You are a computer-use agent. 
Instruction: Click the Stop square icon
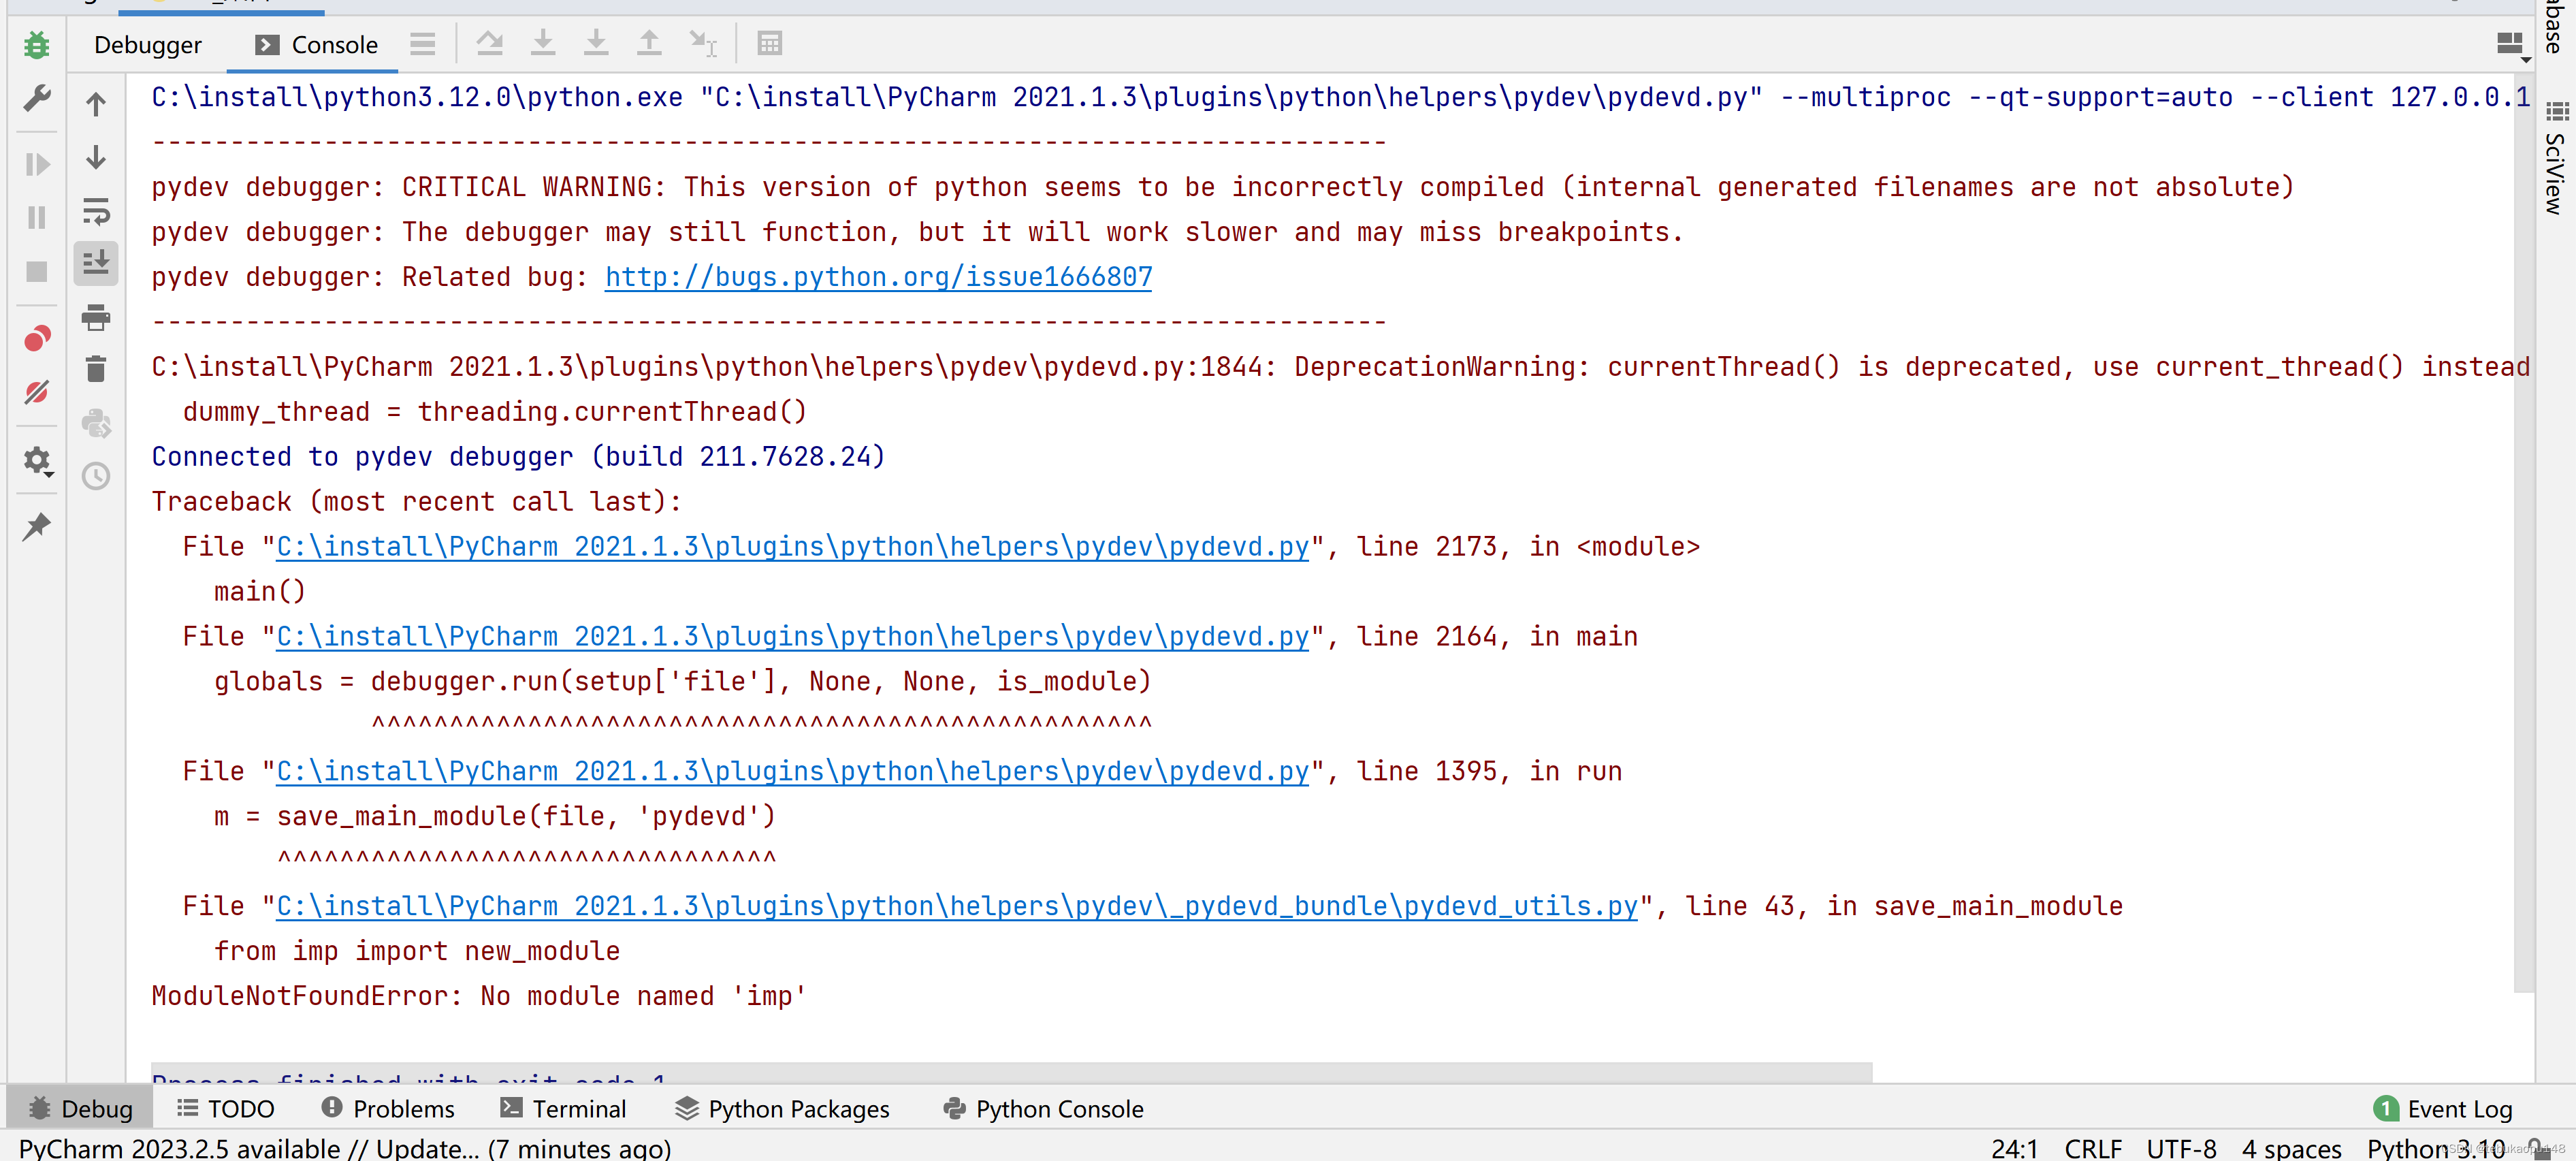pyautogui.click(x=36, y=271)
